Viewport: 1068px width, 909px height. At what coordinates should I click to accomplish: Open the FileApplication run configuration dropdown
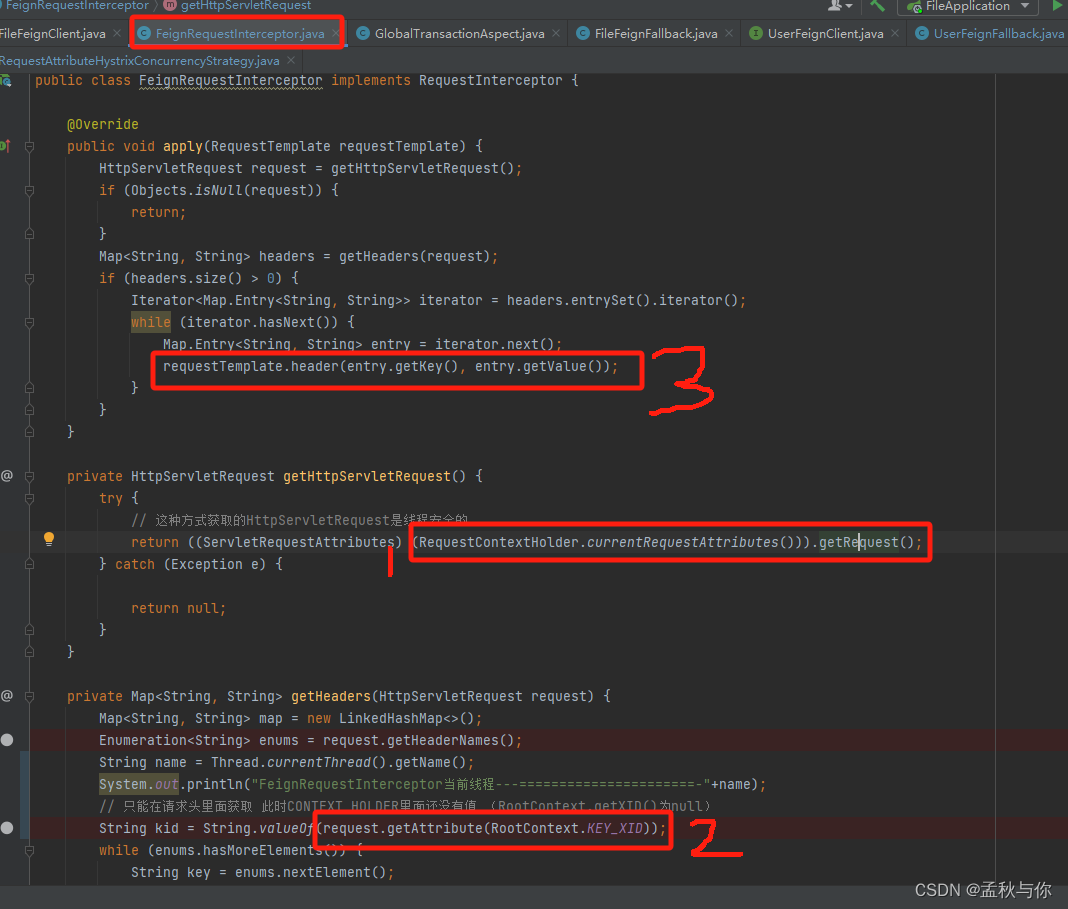point(968,6)
